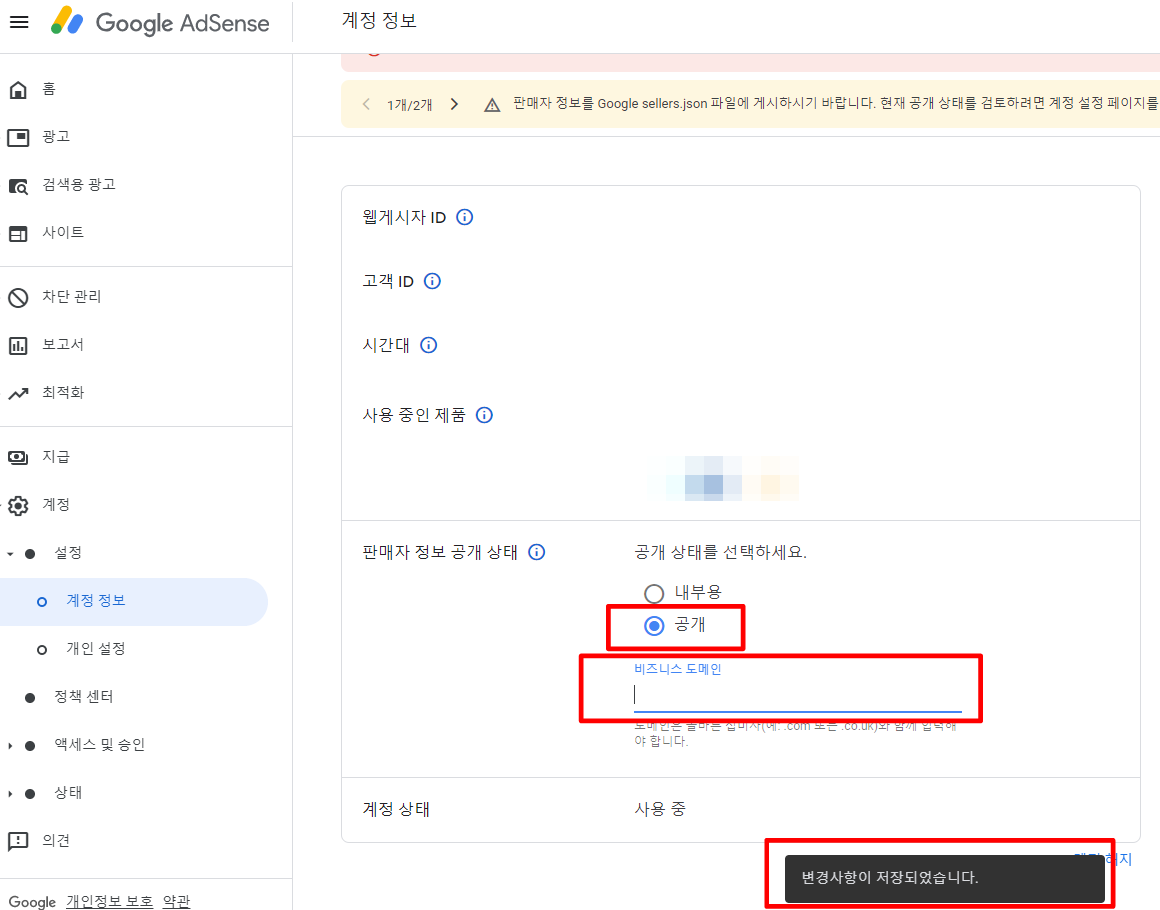
Task: Select the 공개 radio option
Action: tap(654, 626)
